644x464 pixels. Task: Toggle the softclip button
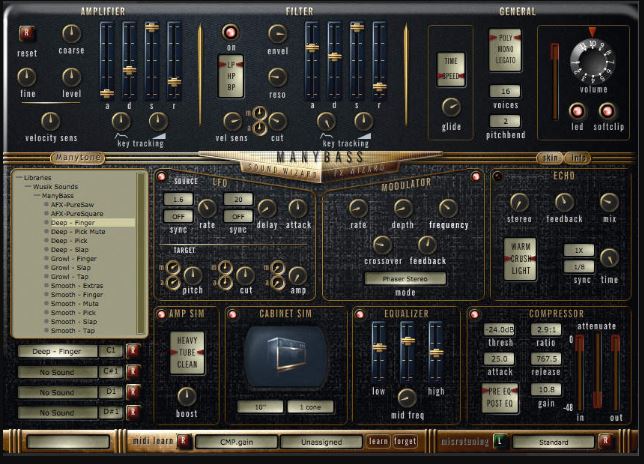607,111
